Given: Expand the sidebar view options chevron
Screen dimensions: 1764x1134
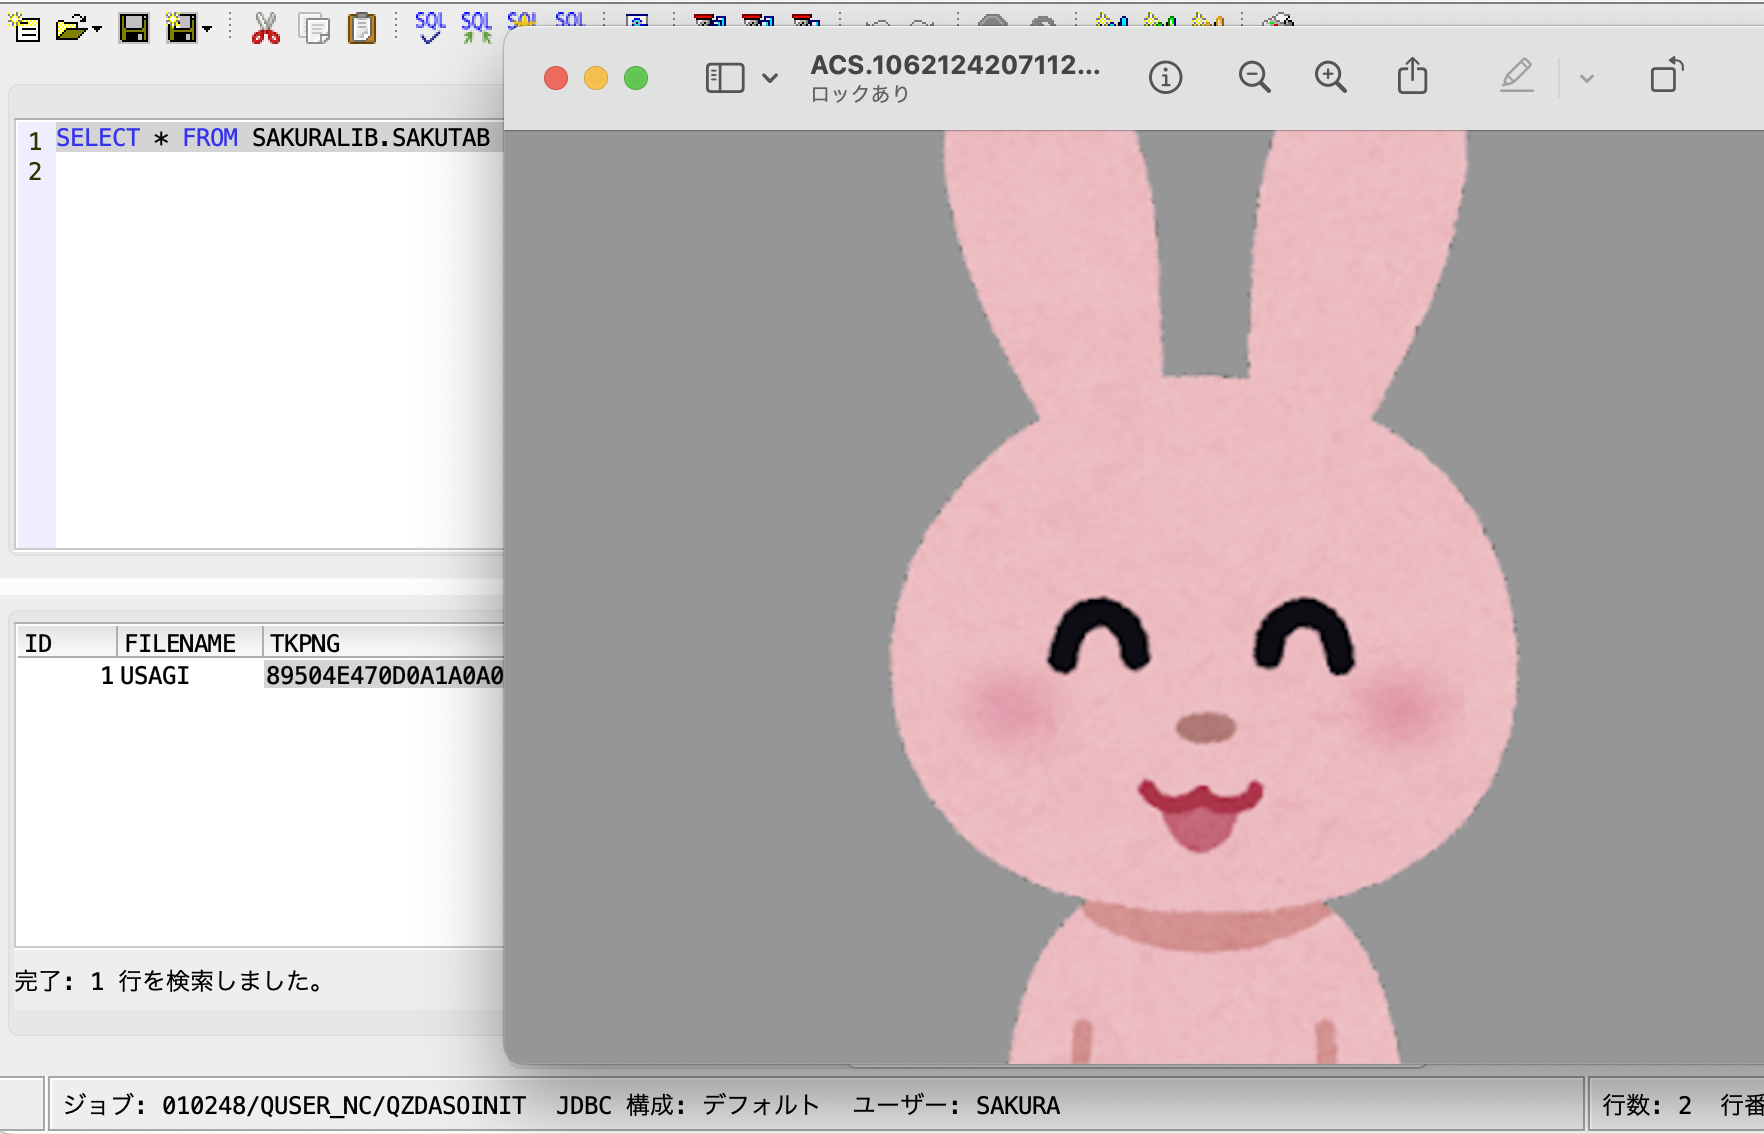Looking at the screenshot, I should tap(770, 78).
